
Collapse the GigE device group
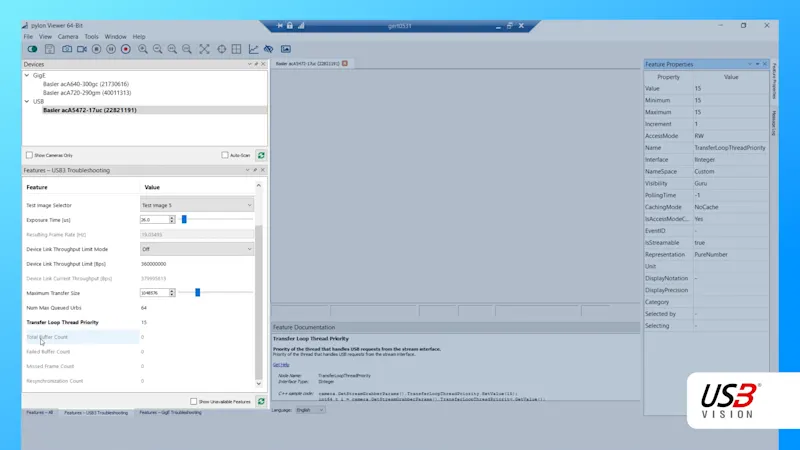[x=27, y=75]
